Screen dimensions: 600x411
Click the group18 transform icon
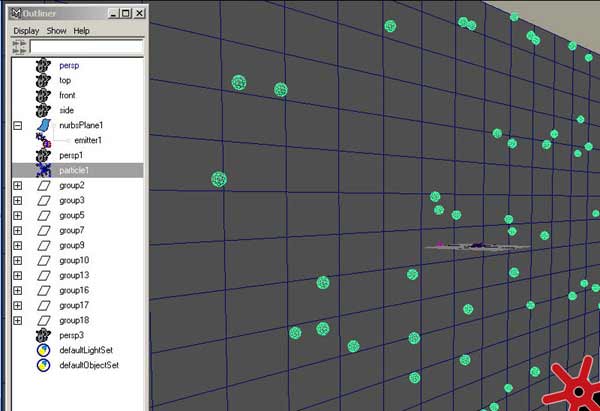pyautogui.click(x=44, y=320)
